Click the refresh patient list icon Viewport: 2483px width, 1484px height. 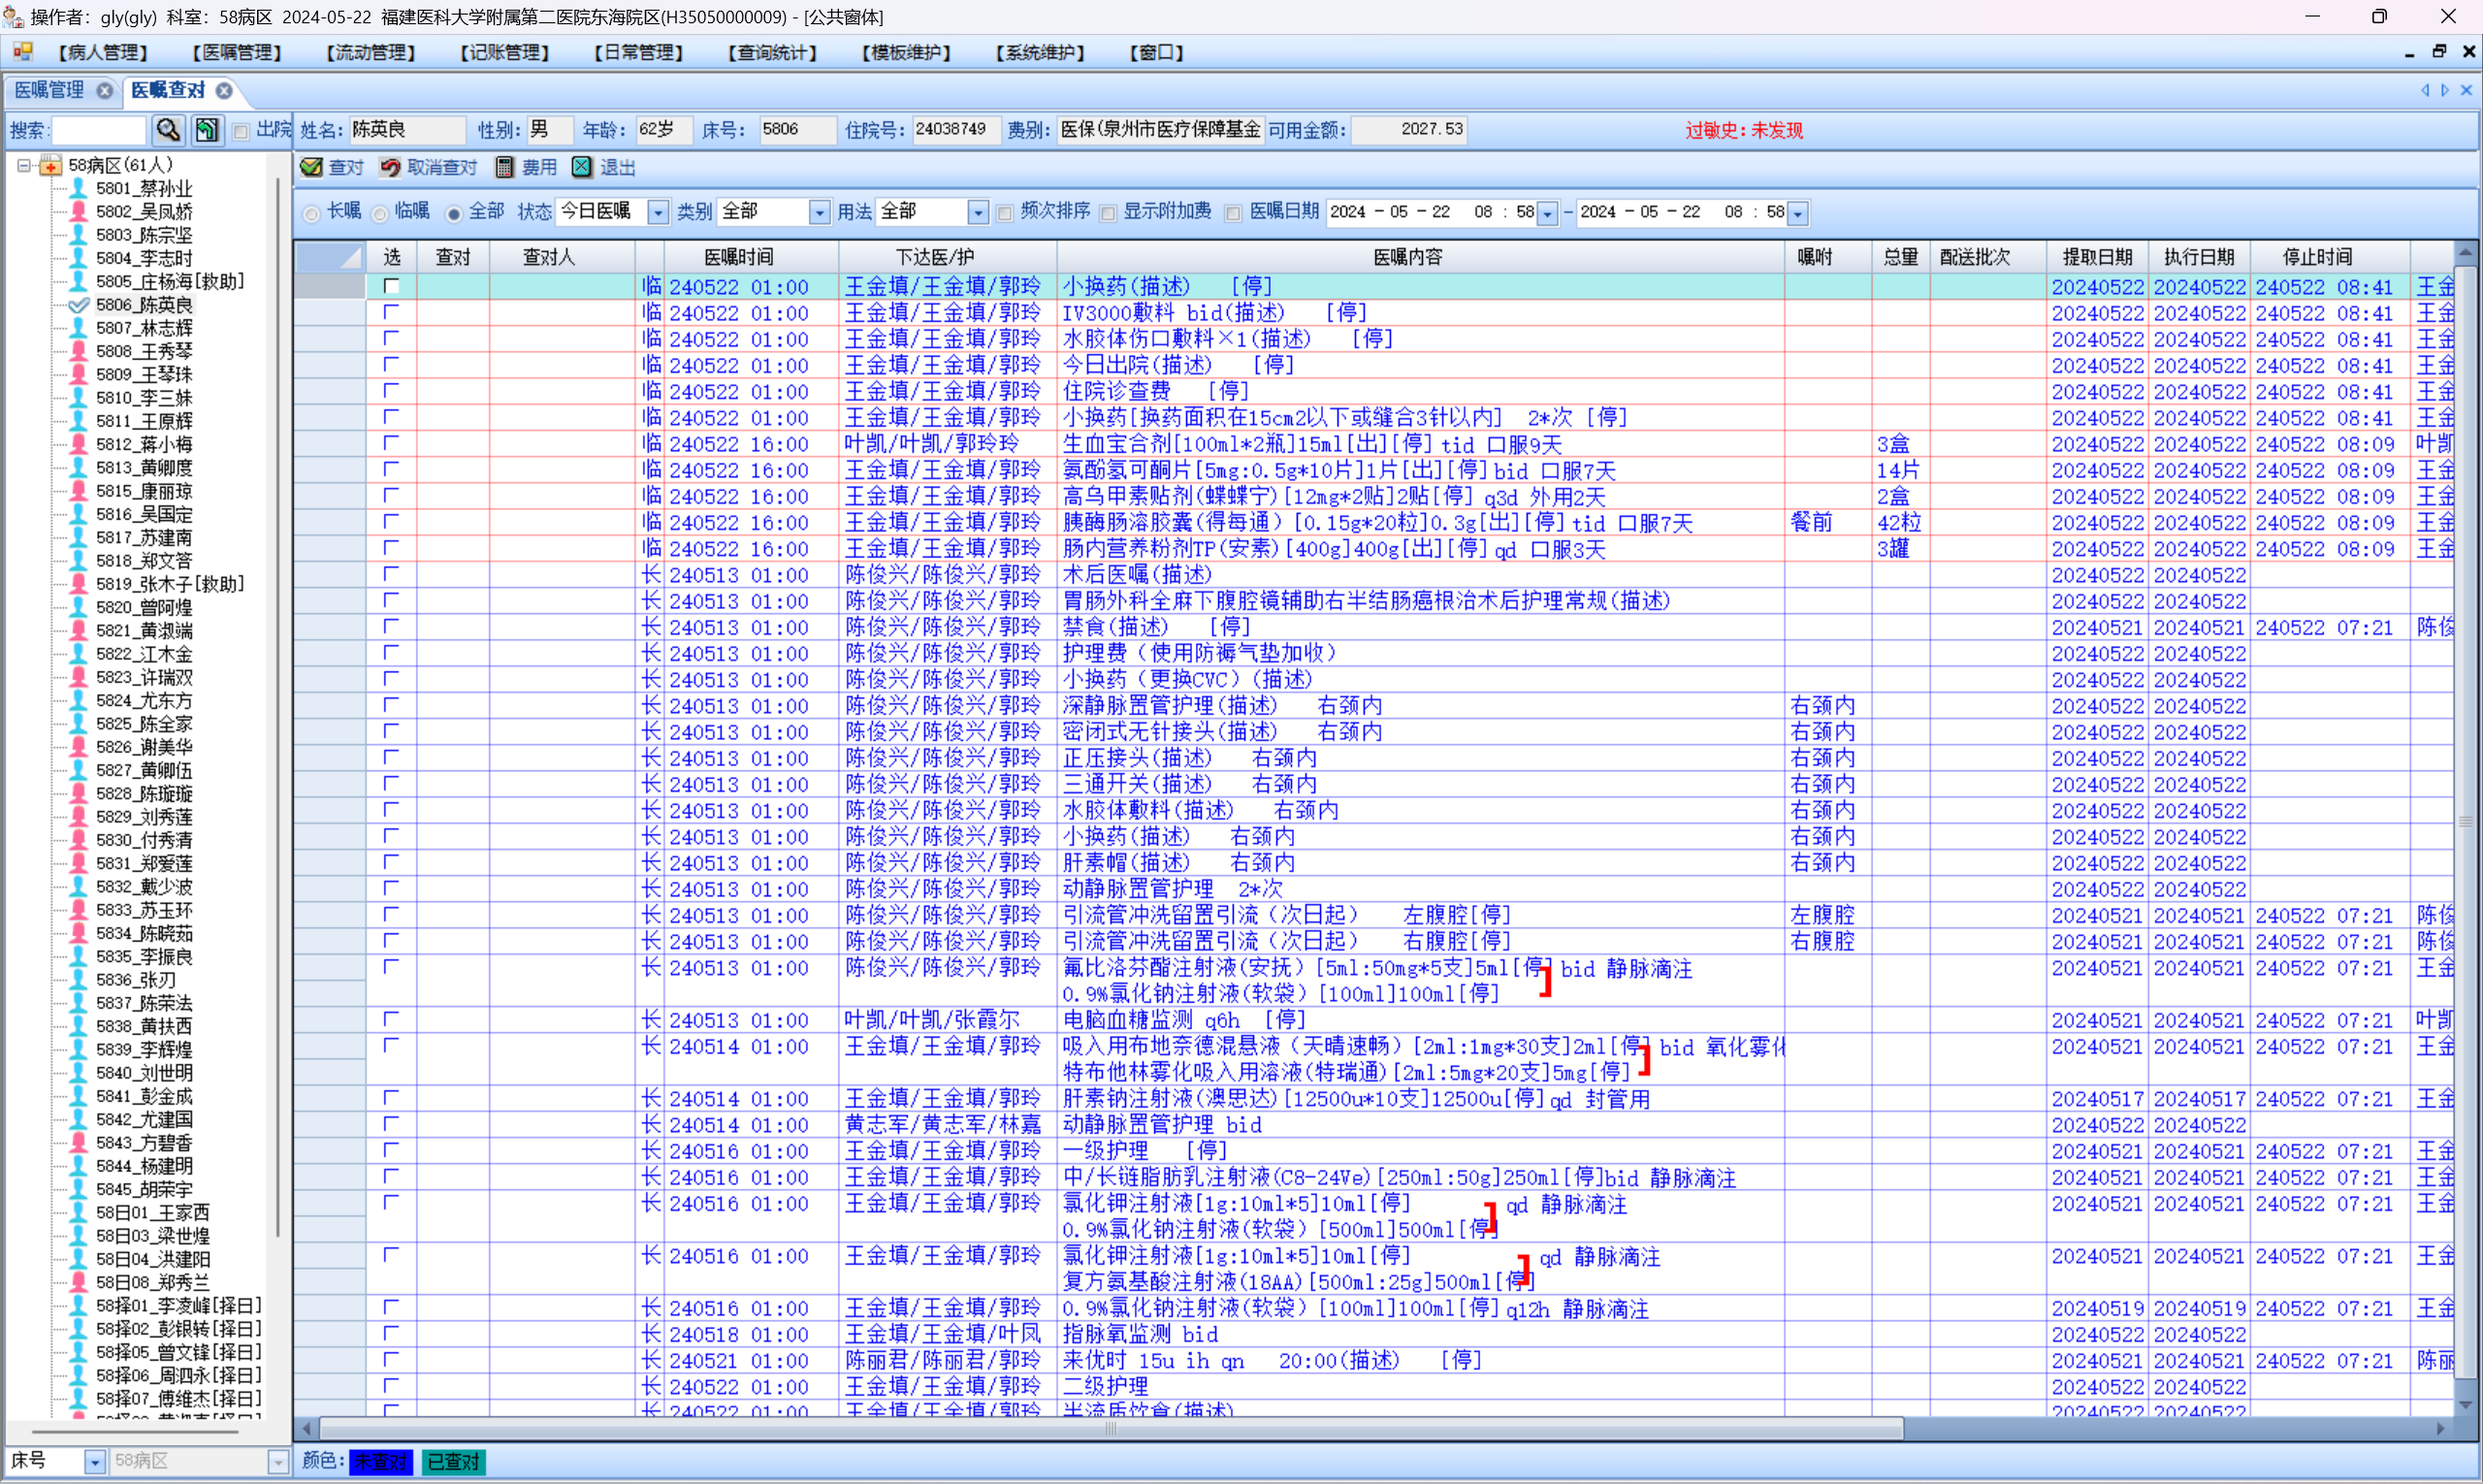point(206,130)
